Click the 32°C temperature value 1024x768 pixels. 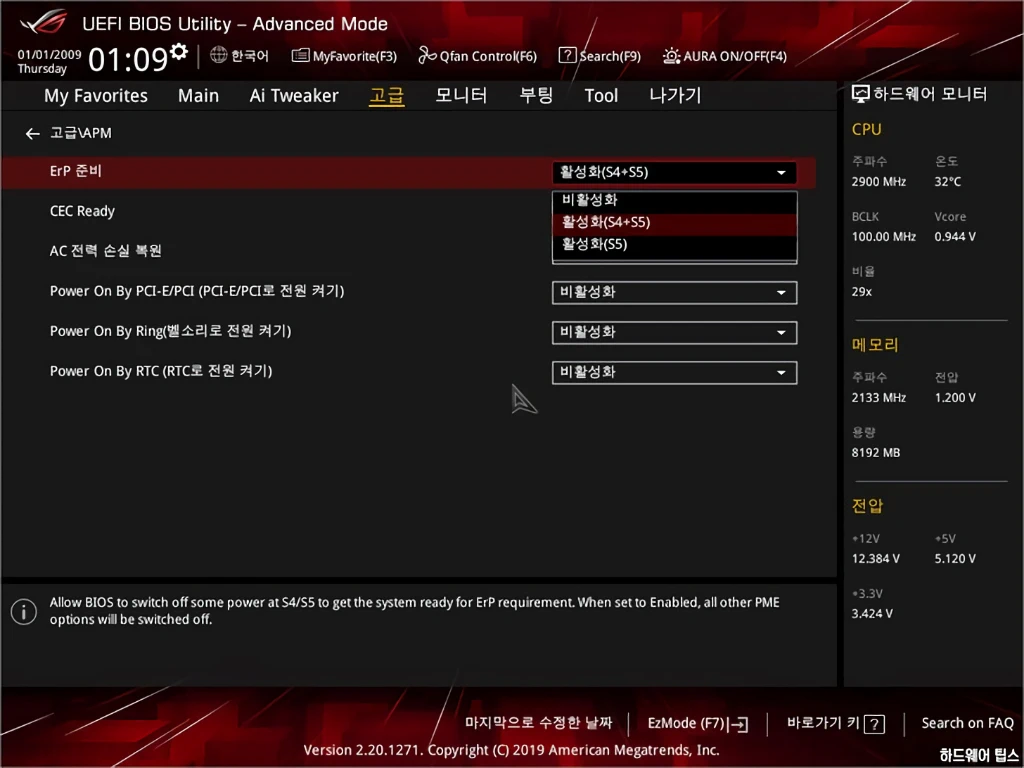[x=948, y=182]
